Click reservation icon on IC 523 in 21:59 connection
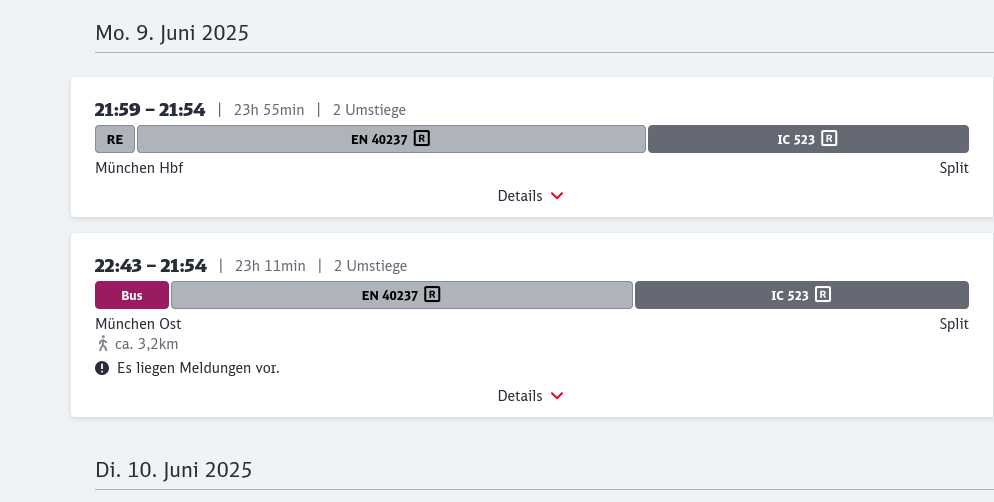Image resolution: width=994 pixels, height=502 pixels. point(829,139)
